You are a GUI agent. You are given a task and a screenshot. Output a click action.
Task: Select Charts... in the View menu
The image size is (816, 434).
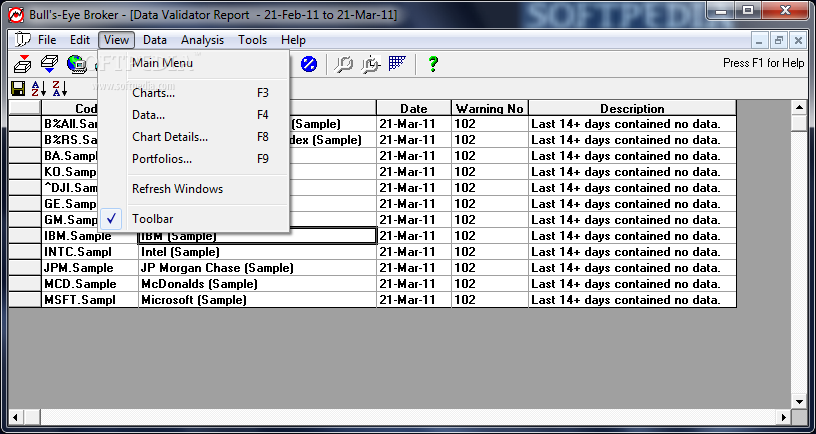[194, 93]
